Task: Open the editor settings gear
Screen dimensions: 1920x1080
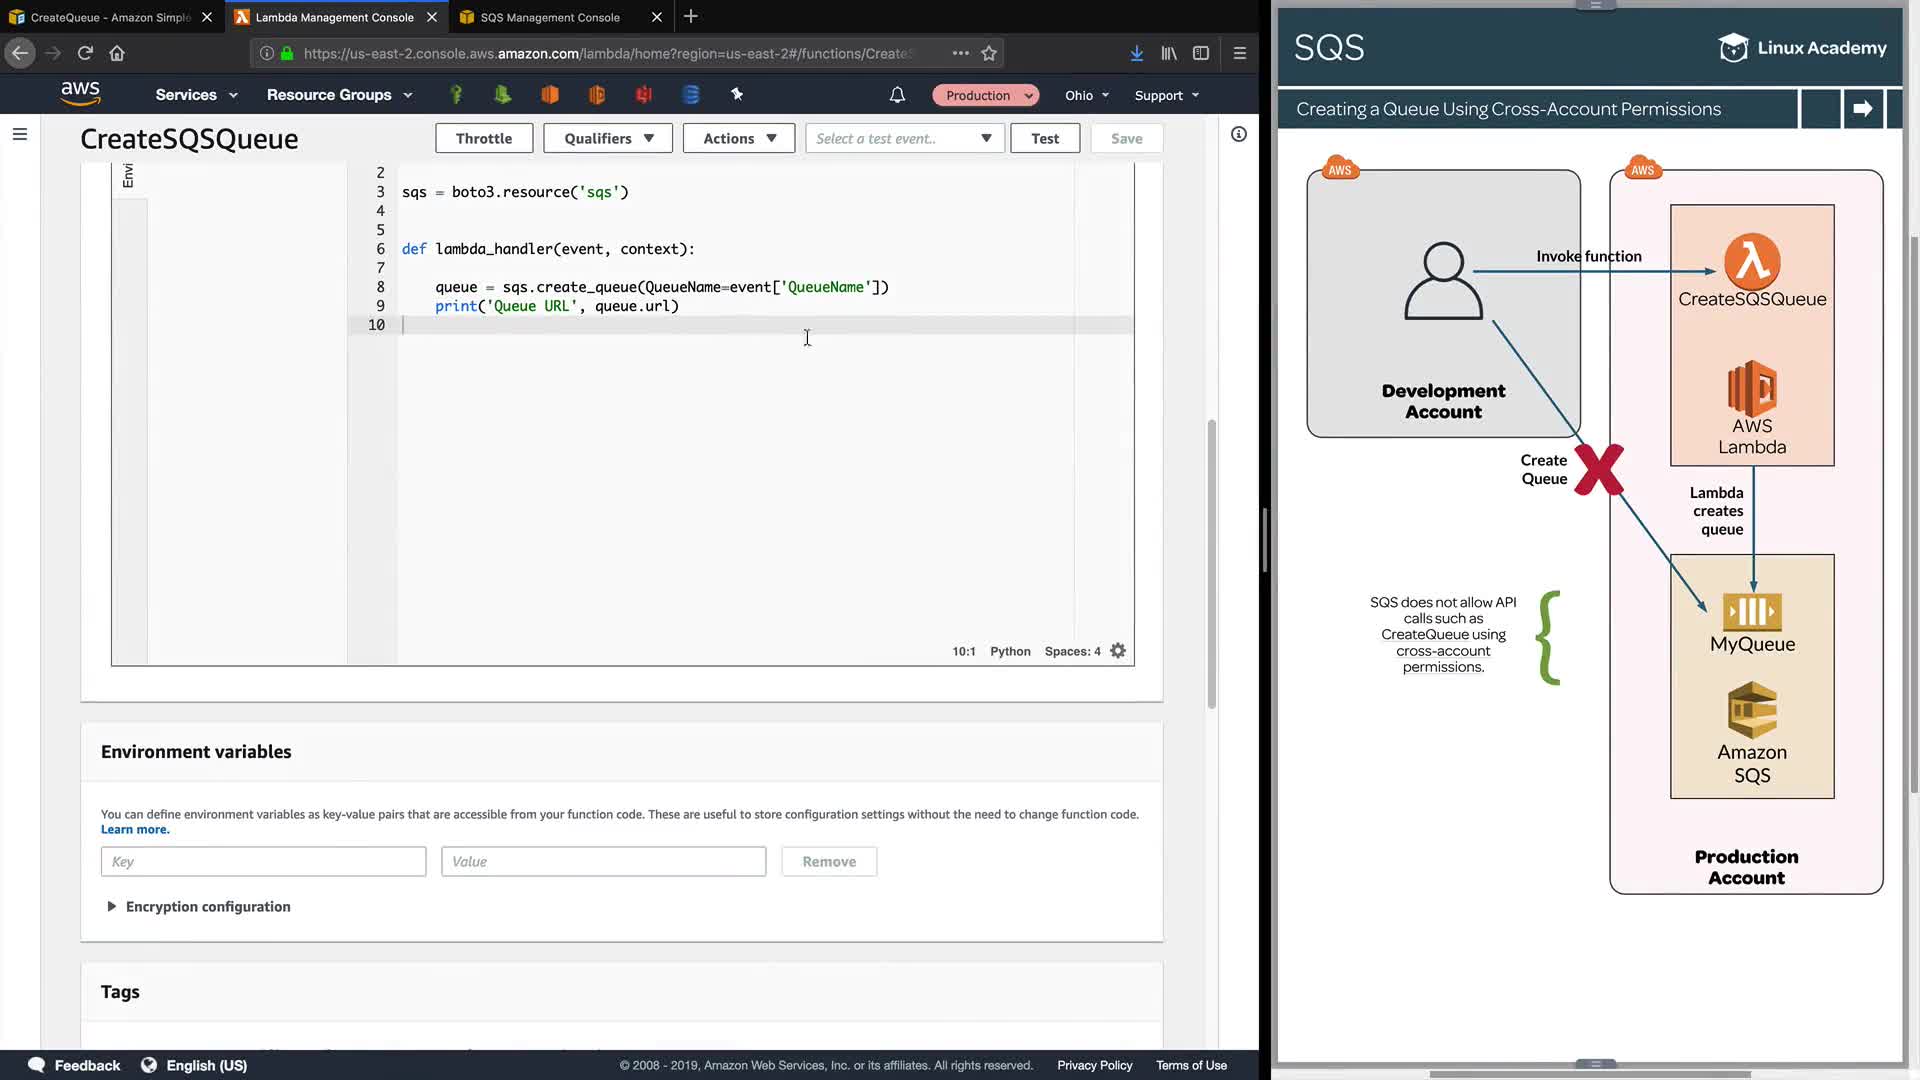Action: [1118, 651]
